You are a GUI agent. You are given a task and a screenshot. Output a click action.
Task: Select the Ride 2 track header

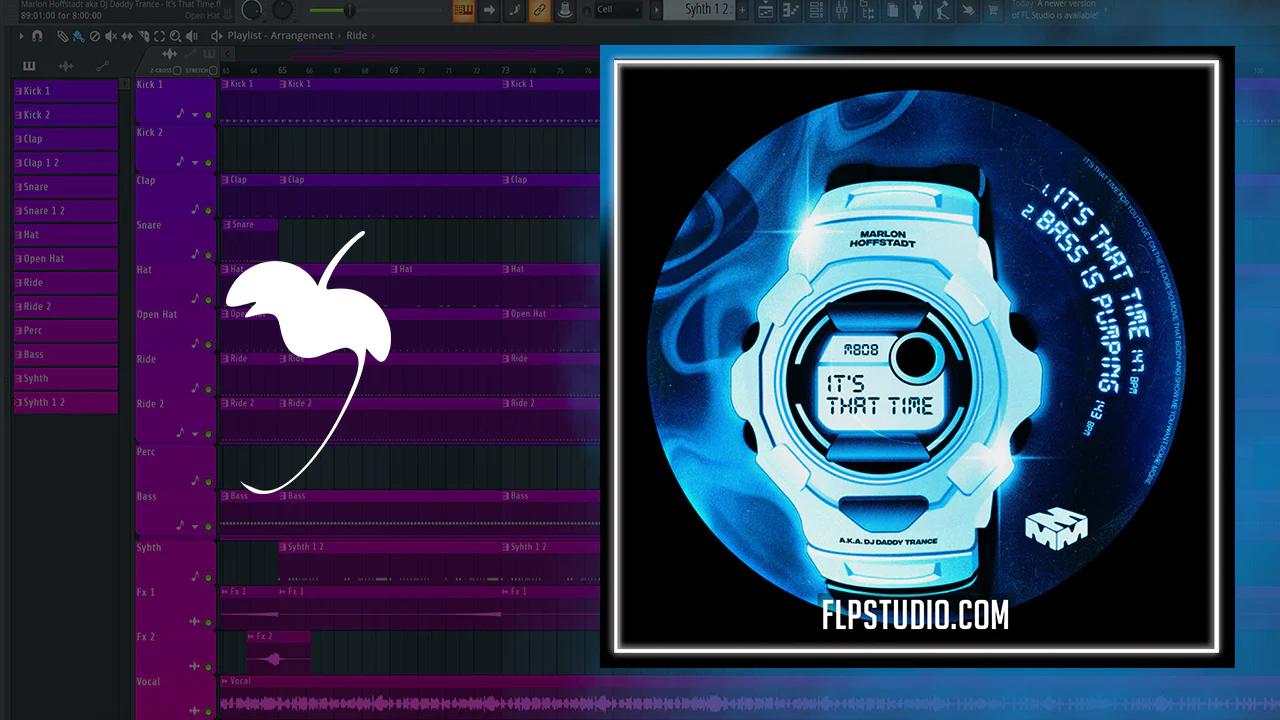click(x=175, y=418)
